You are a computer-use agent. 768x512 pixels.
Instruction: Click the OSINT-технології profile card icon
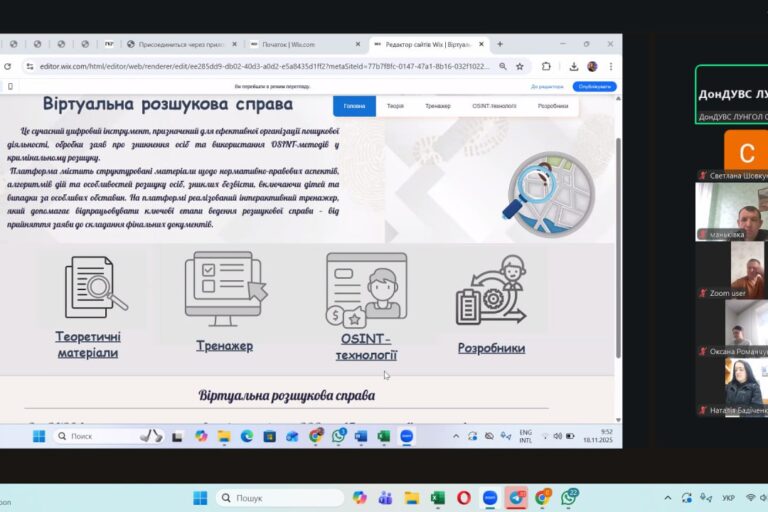tap(366, 287)
